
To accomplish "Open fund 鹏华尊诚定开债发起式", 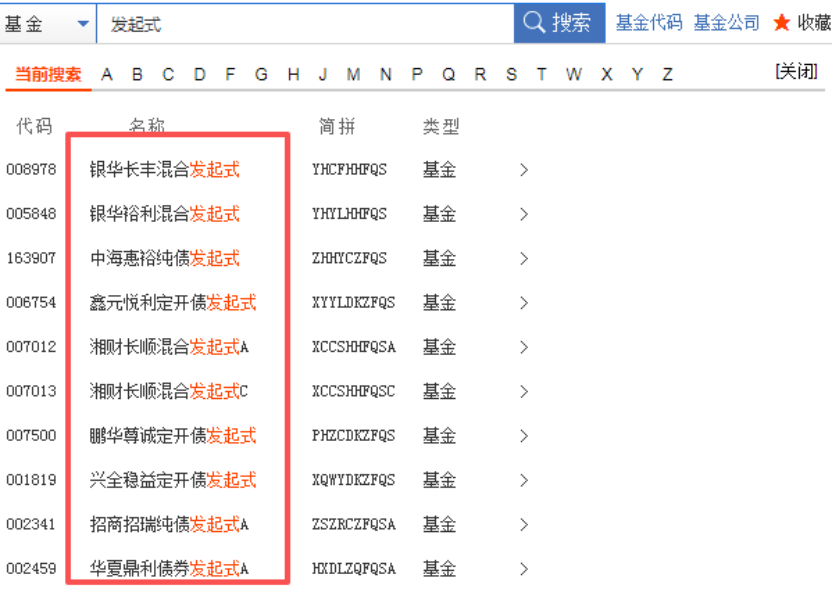I will point(173,436).
